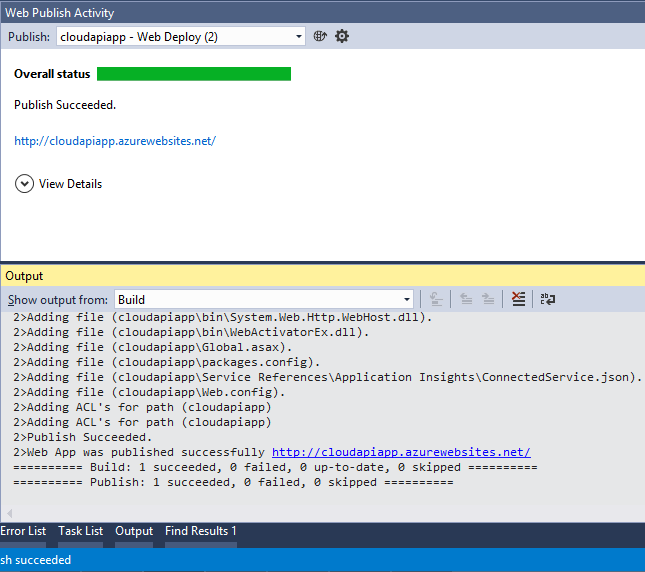Click the 'Publish Succeeded.' status text
This screenshot has height=572, width=645.
[x=65, y=105]
